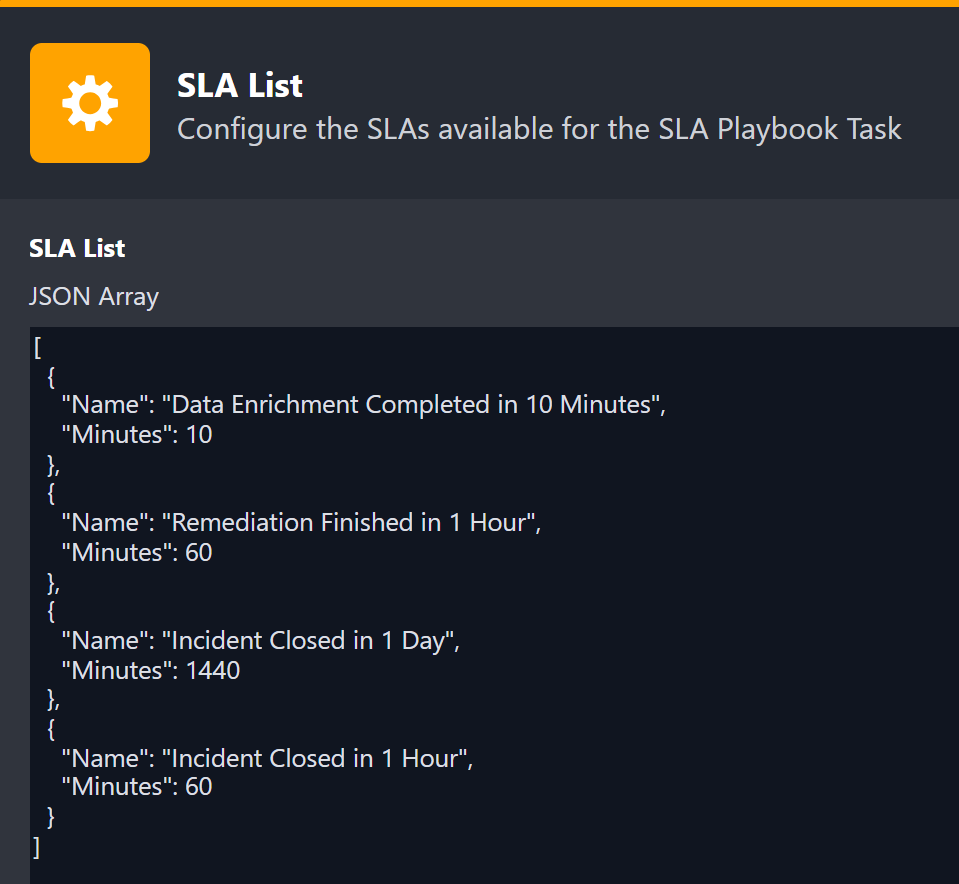Click the Incident Closed in 1 Hour line
Viewport: 959px width, 884px height.
[x=266, y=759]
